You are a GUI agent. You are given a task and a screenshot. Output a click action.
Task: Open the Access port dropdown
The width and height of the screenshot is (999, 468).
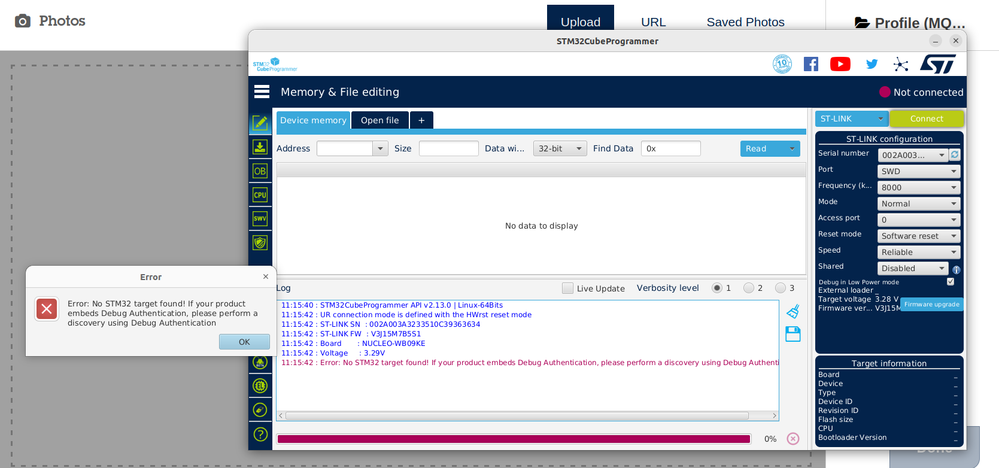tap(919, 220)
